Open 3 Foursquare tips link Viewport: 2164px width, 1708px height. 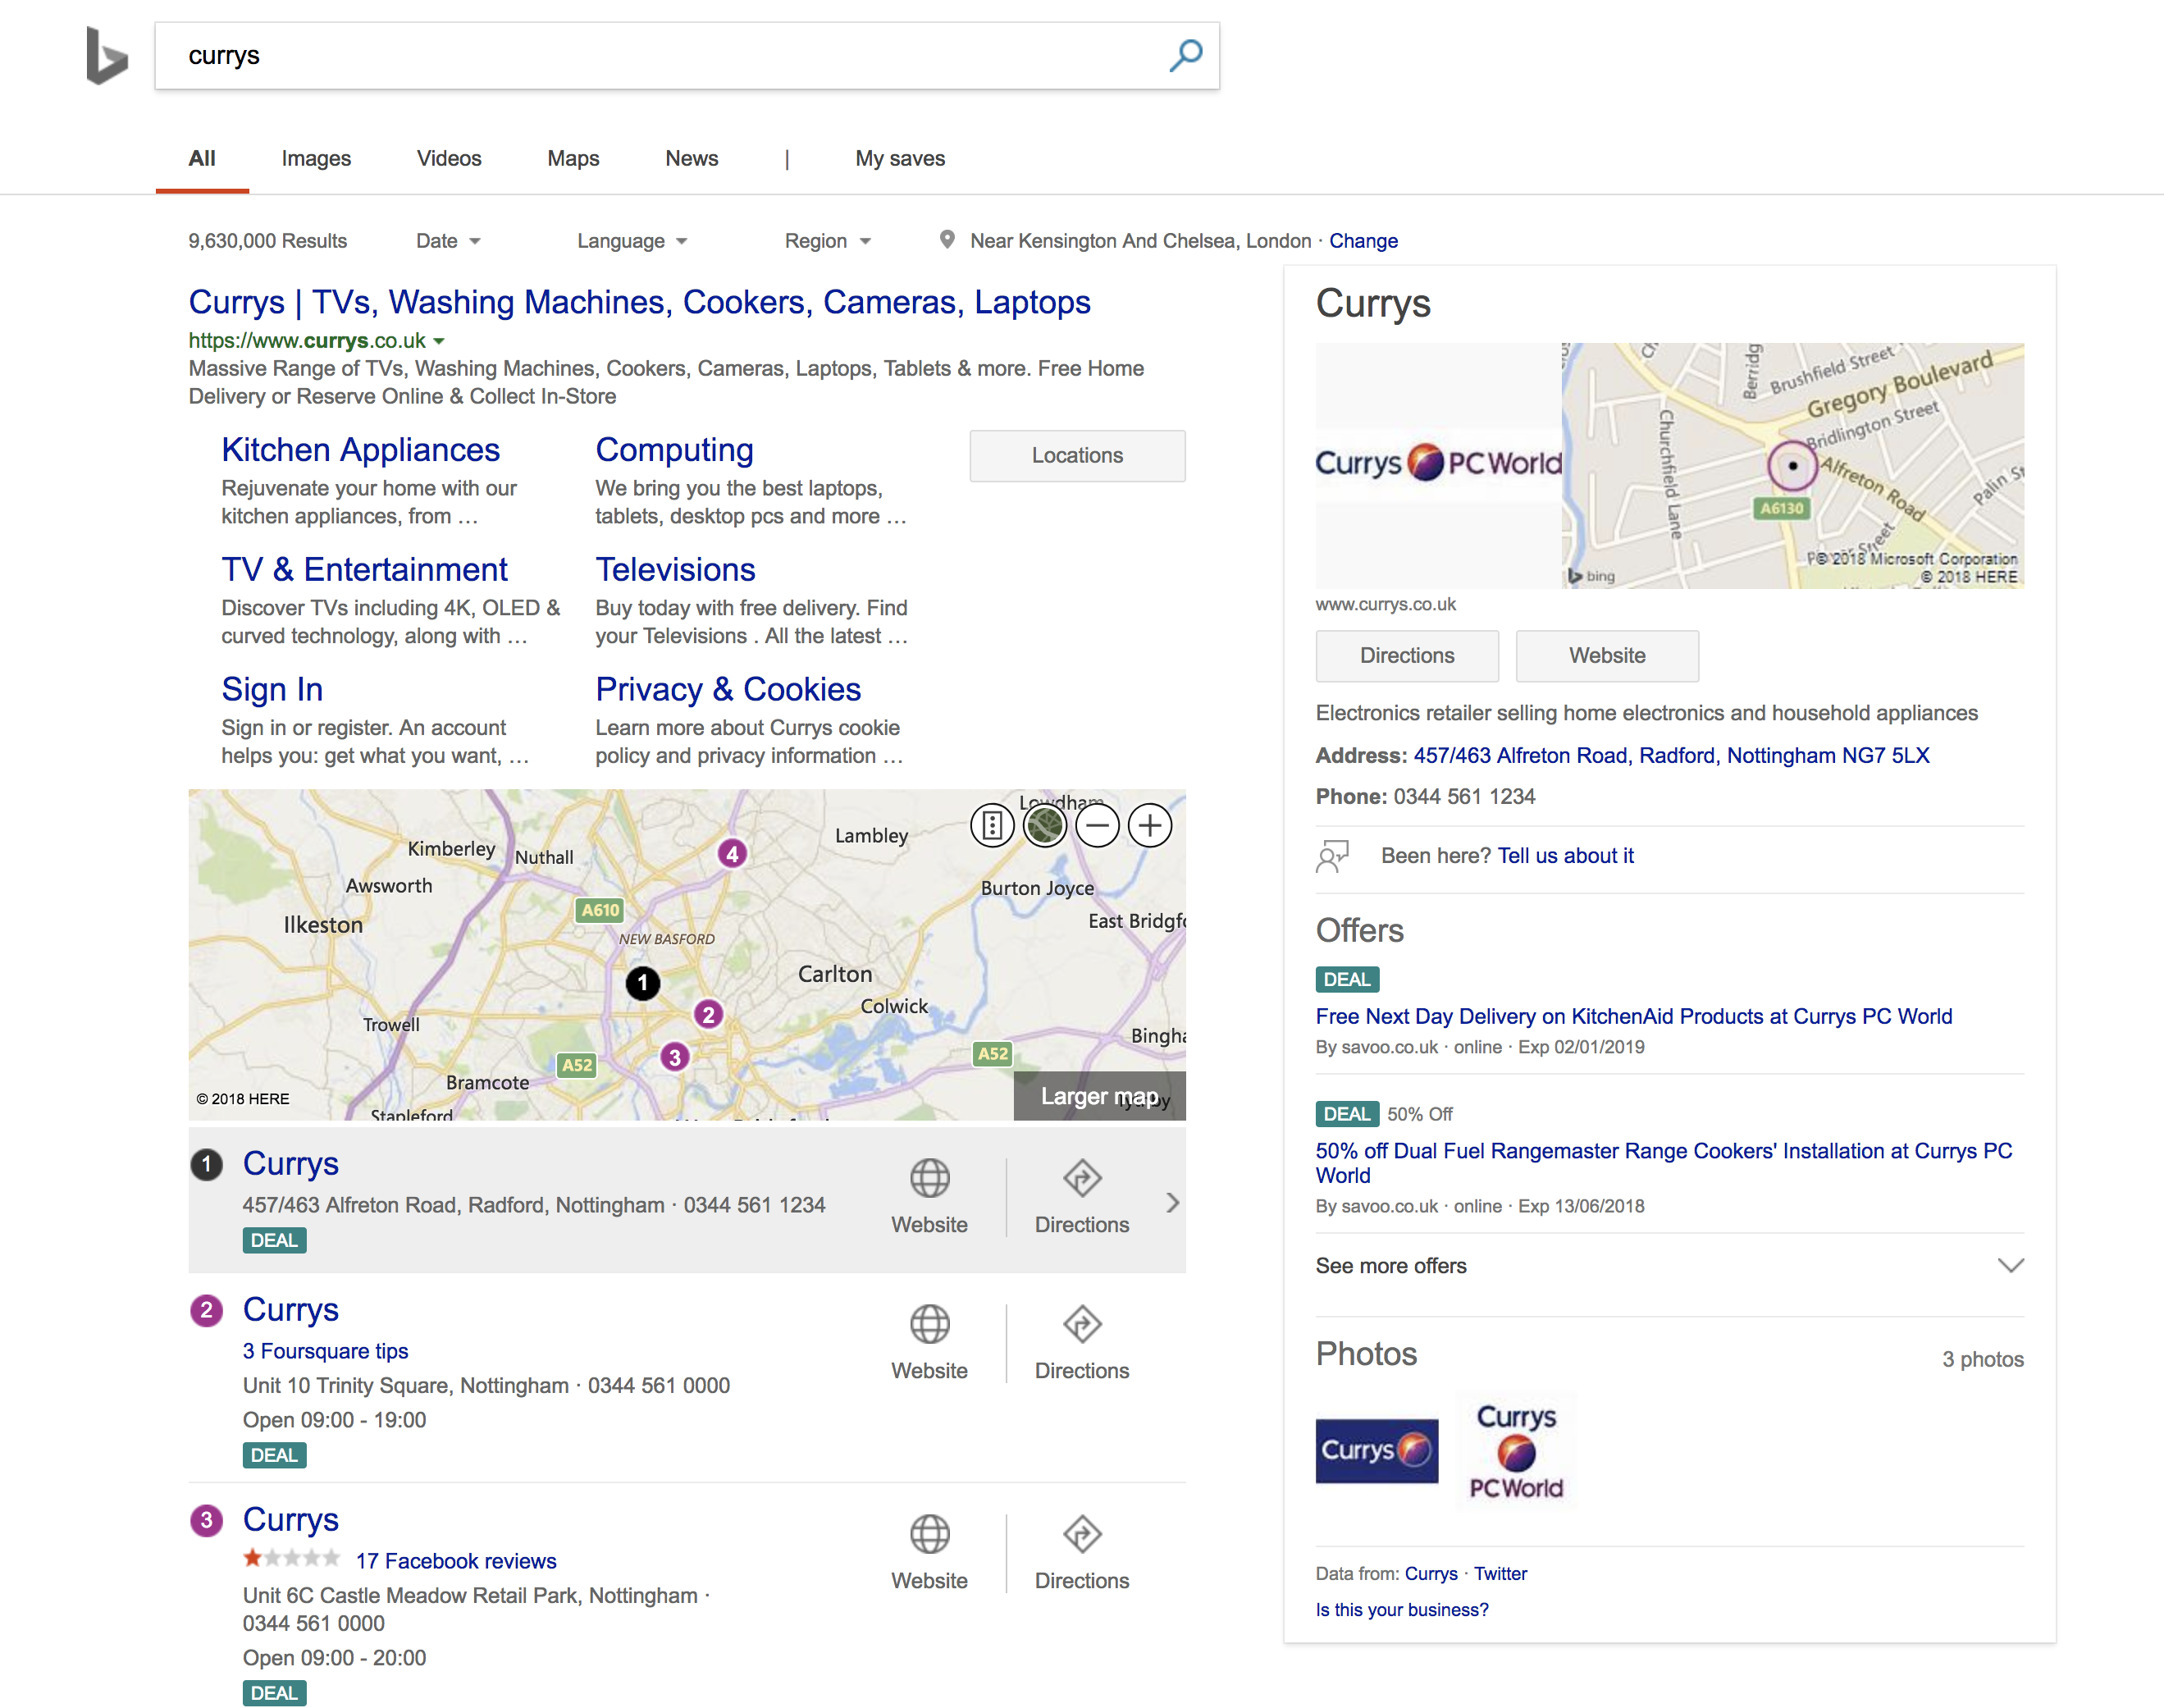[x=325, y=1351]
